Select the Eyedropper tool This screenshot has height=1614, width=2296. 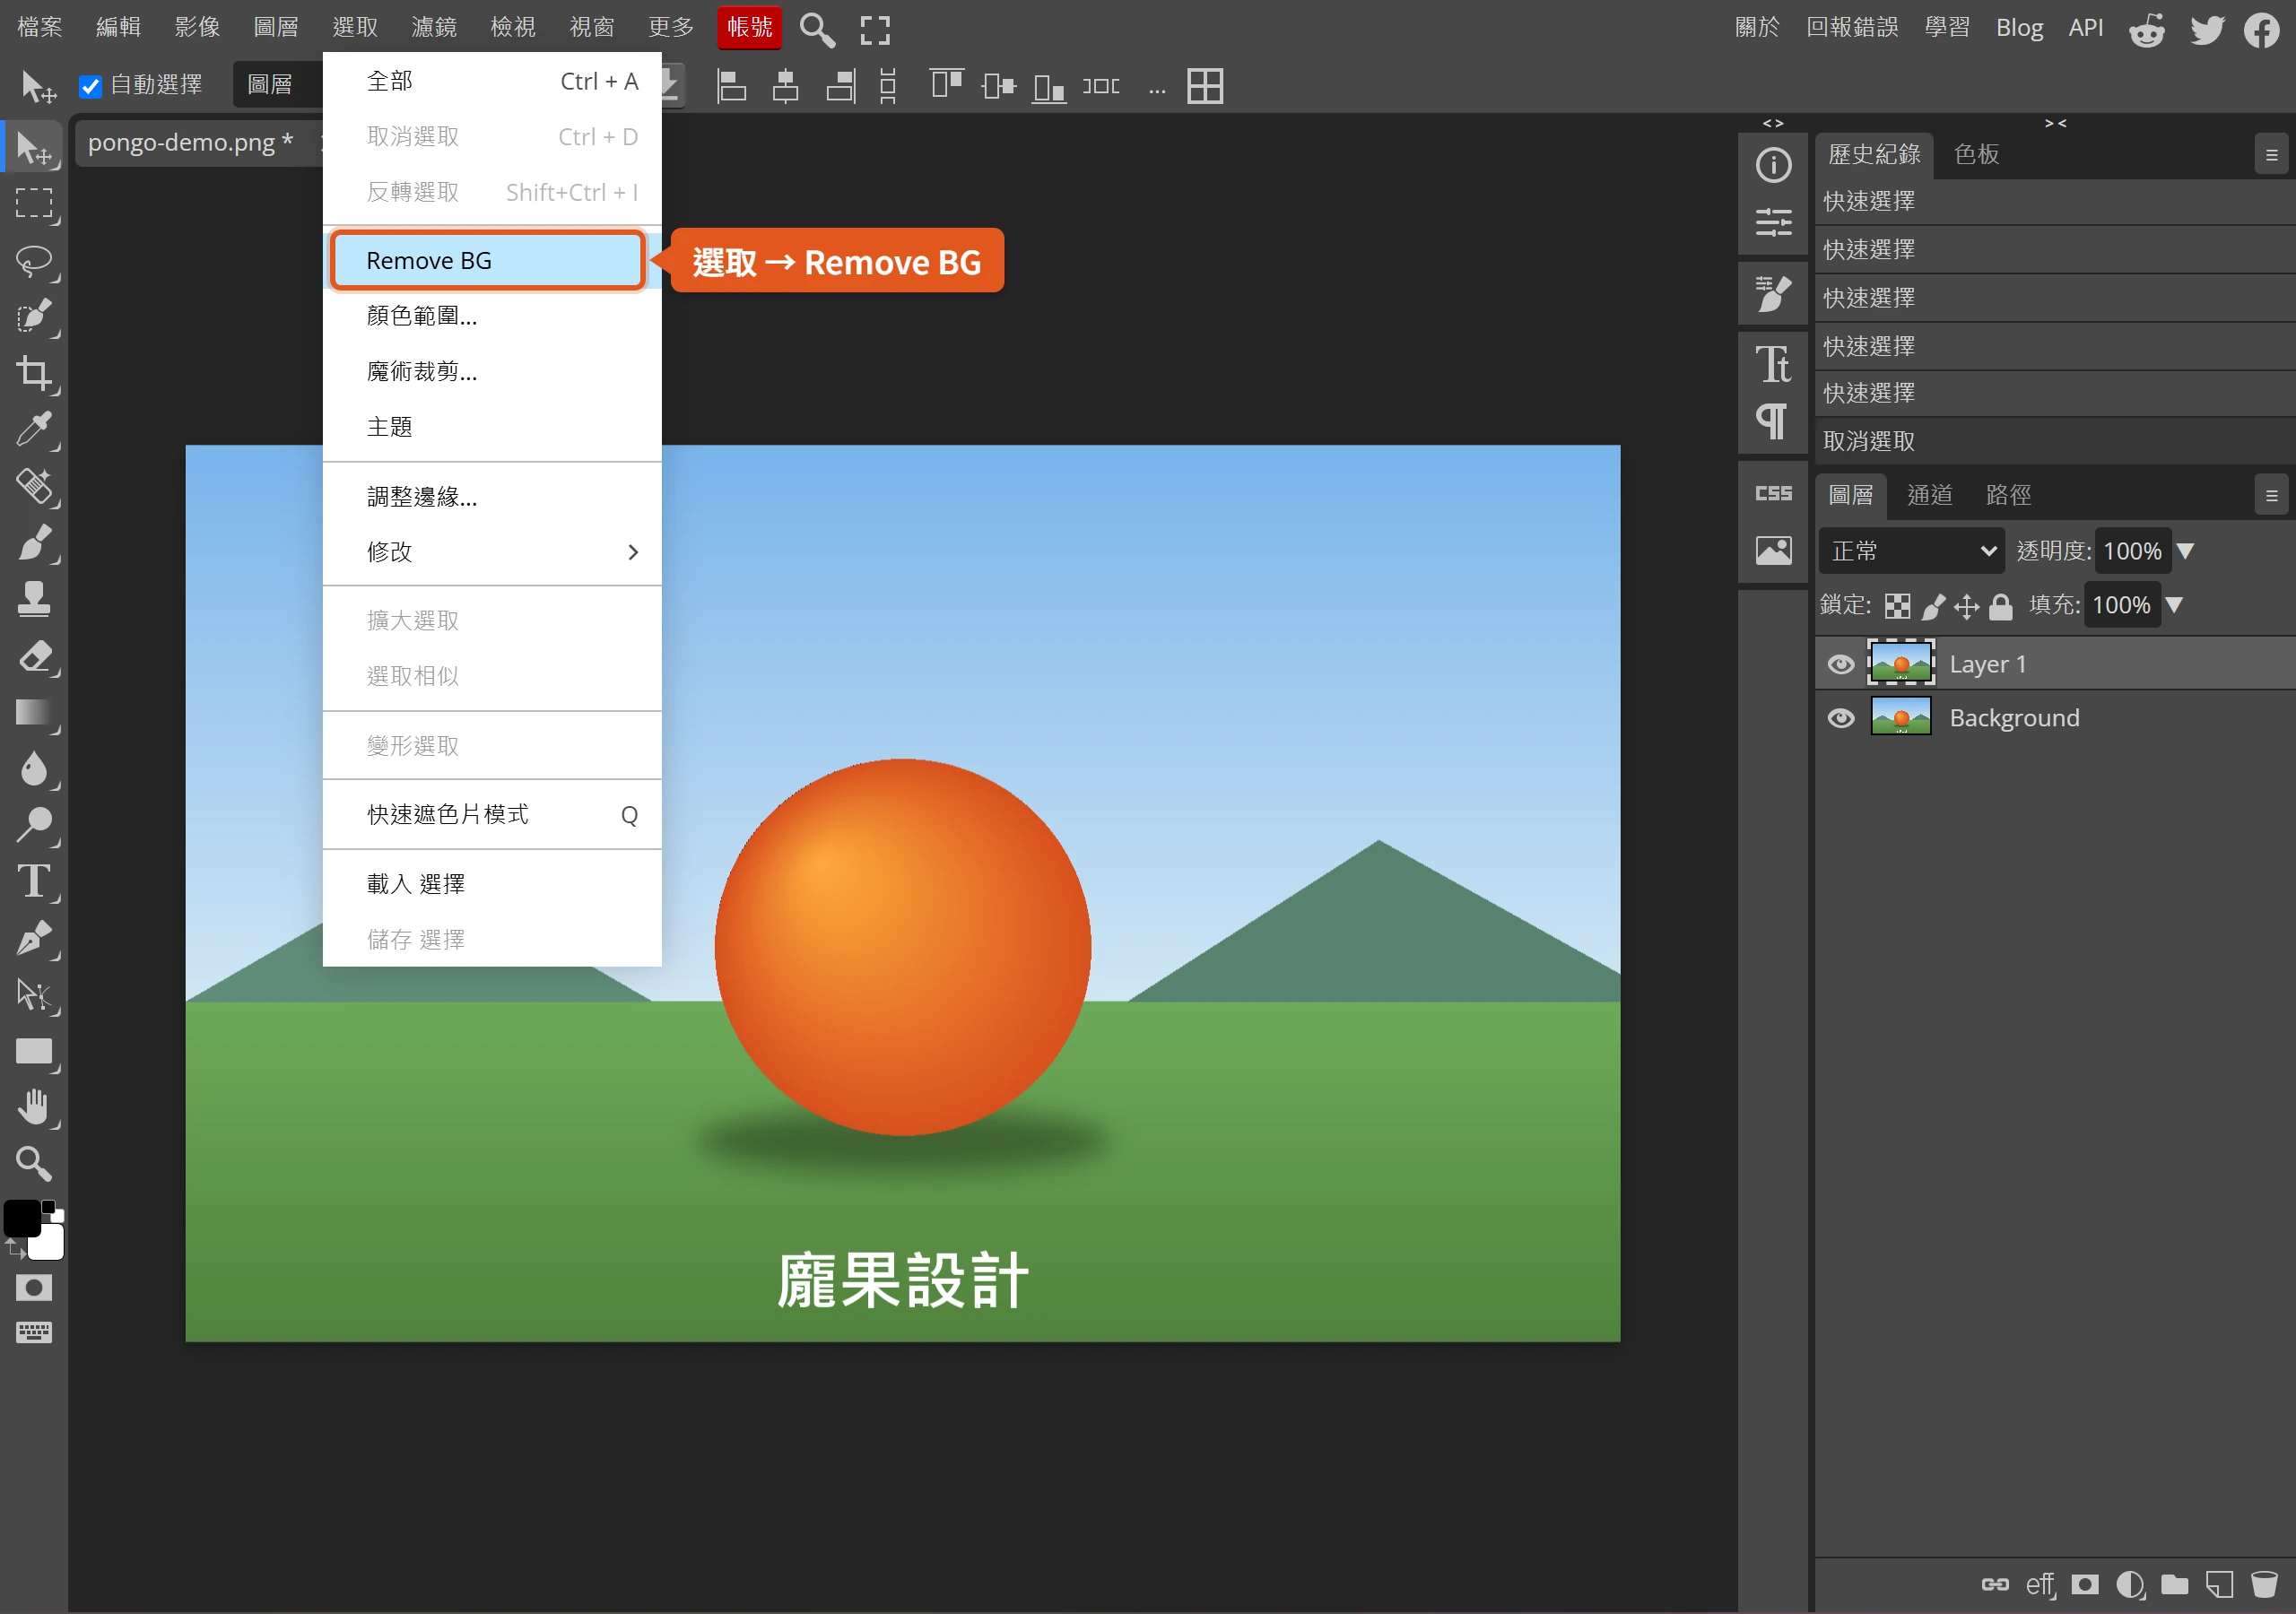[x=34, y=430]
